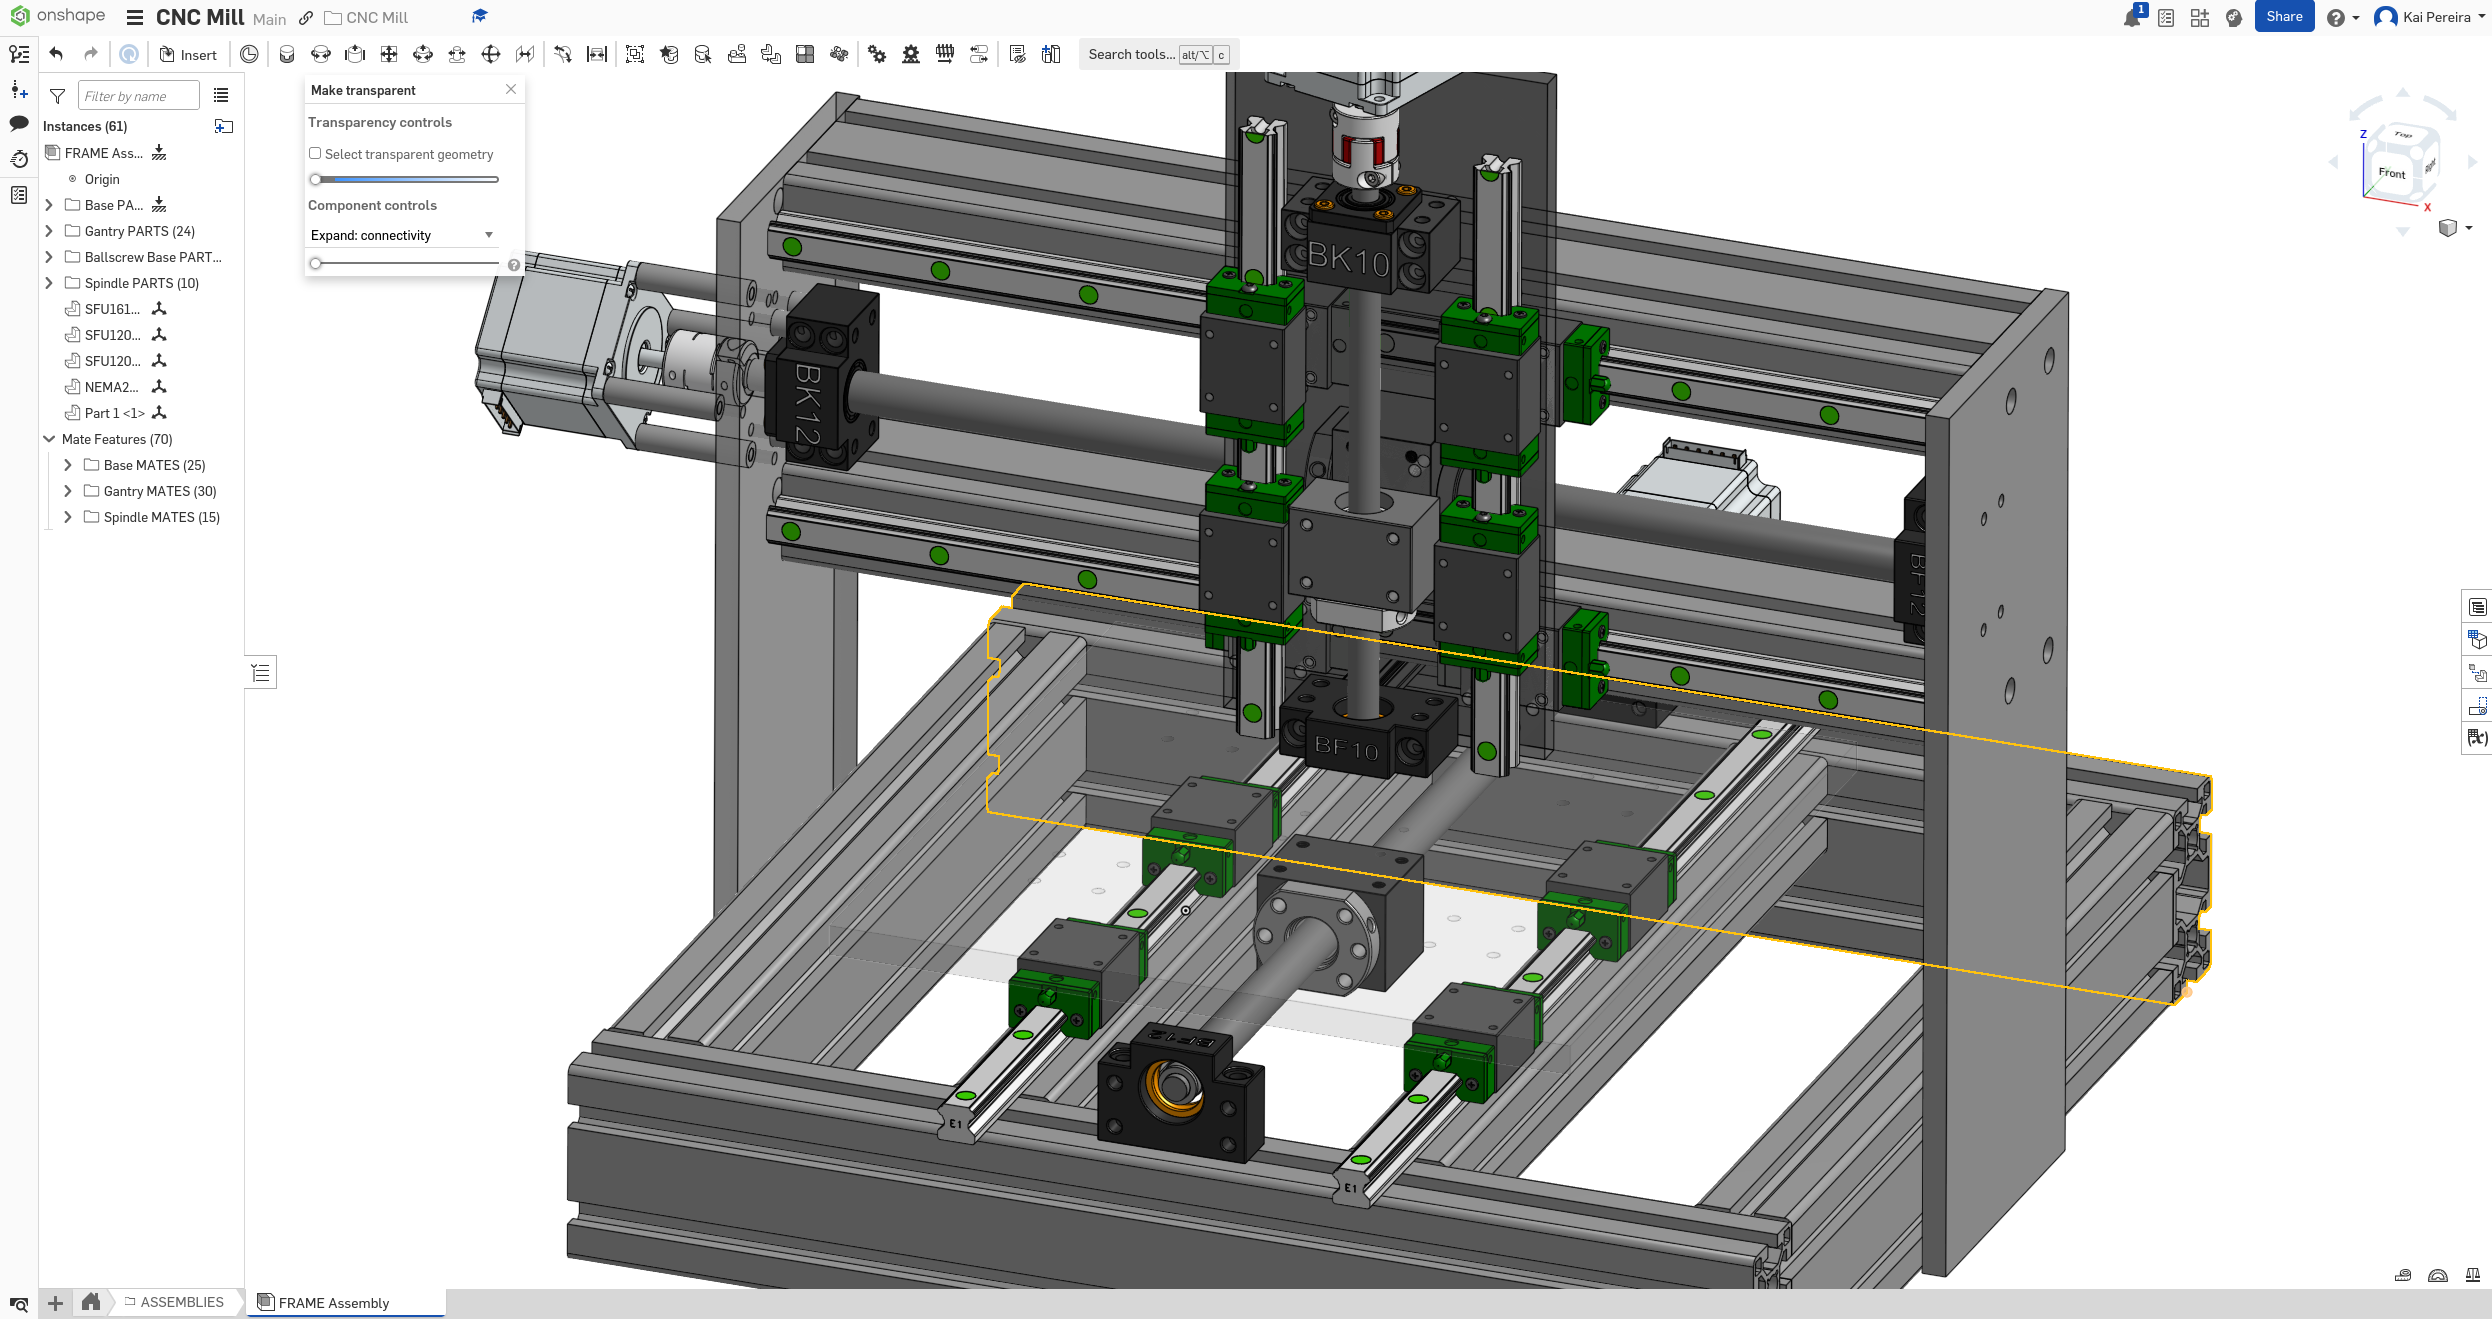Close the Make transparent dialog
This screenshot has width=2492, height=1319.
511,89
